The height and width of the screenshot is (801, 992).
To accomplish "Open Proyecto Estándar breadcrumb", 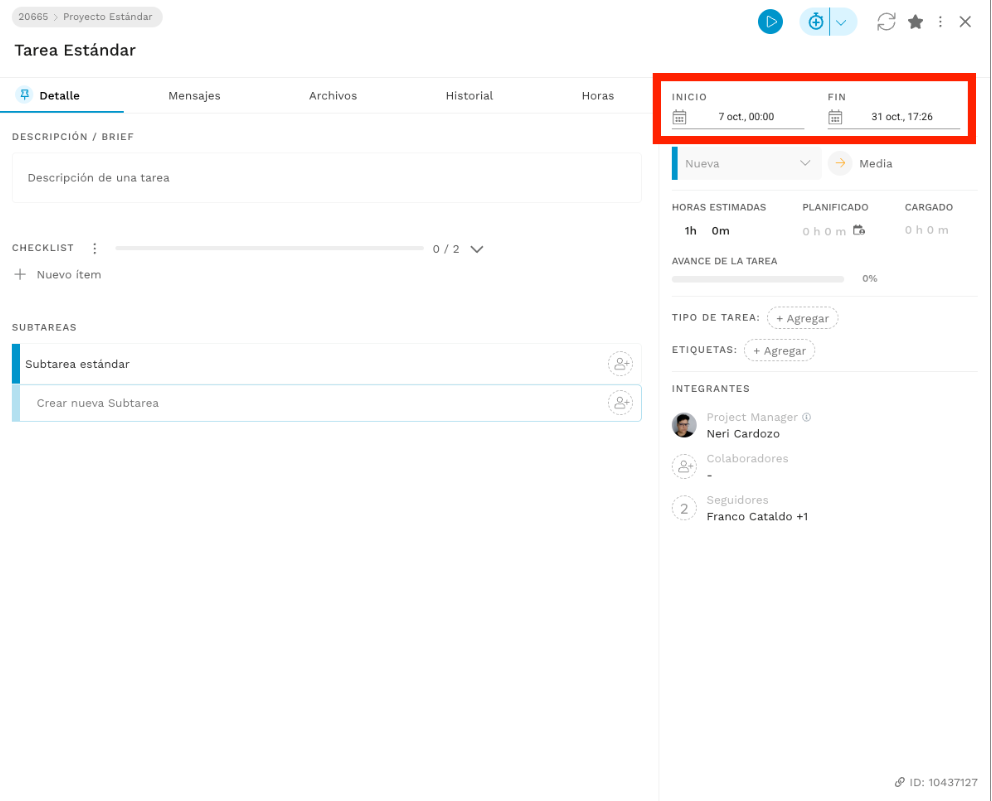I will pyautogui.click(x=108, y=17).
